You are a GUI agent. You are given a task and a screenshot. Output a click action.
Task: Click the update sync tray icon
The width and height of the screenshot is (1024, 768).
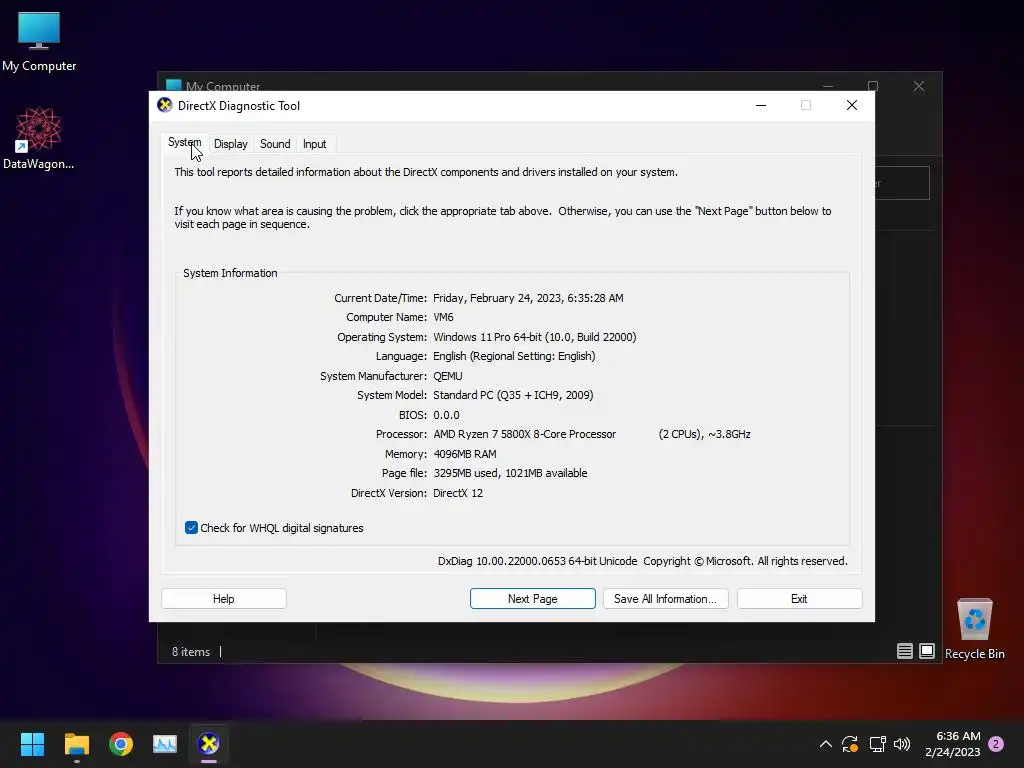[850, 744]
